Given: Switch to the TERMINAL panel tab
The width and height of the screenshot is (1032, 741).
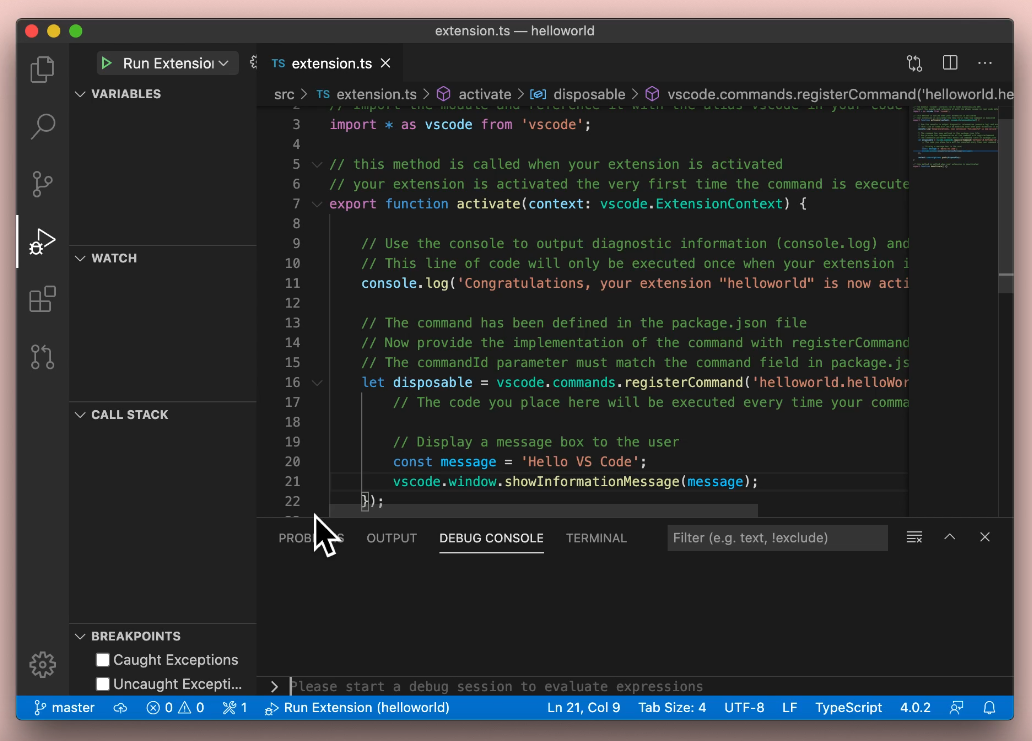Looking at the screenshot, I should (x=596, y=538).
